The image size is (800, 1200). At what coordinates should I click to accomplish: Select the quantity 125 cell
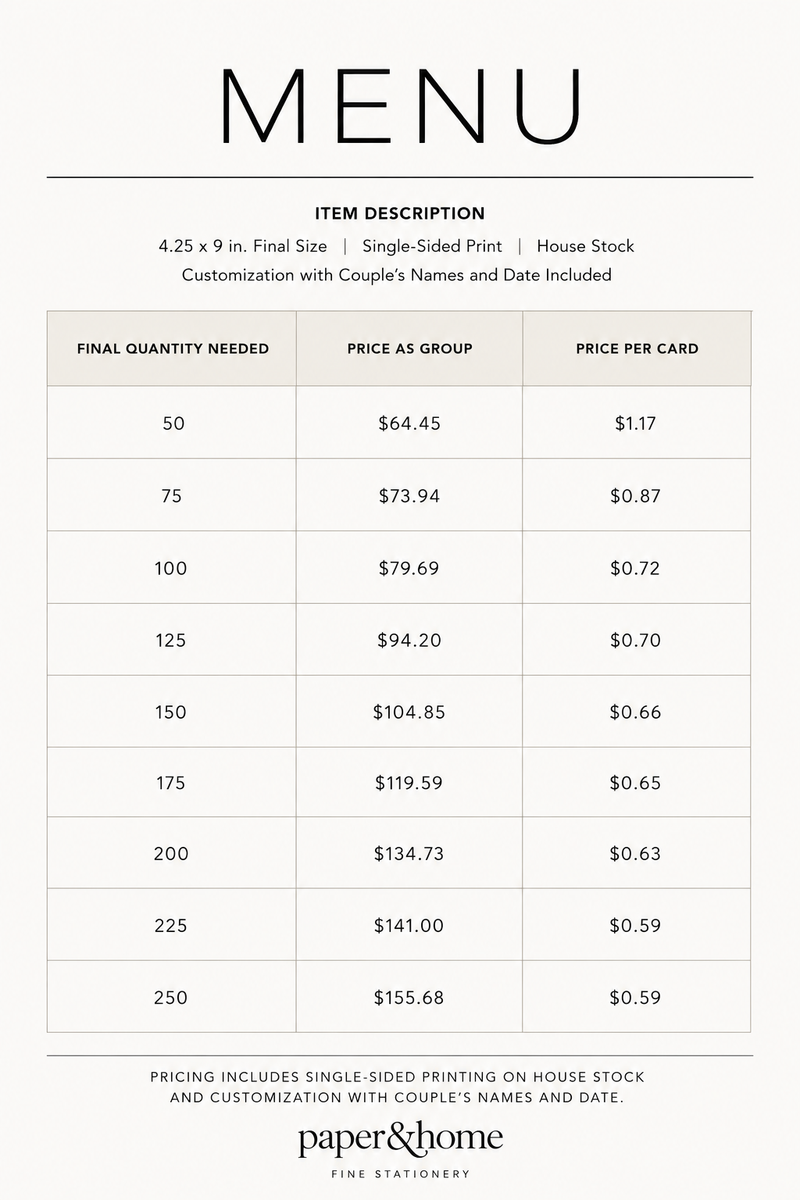[173, 640]
